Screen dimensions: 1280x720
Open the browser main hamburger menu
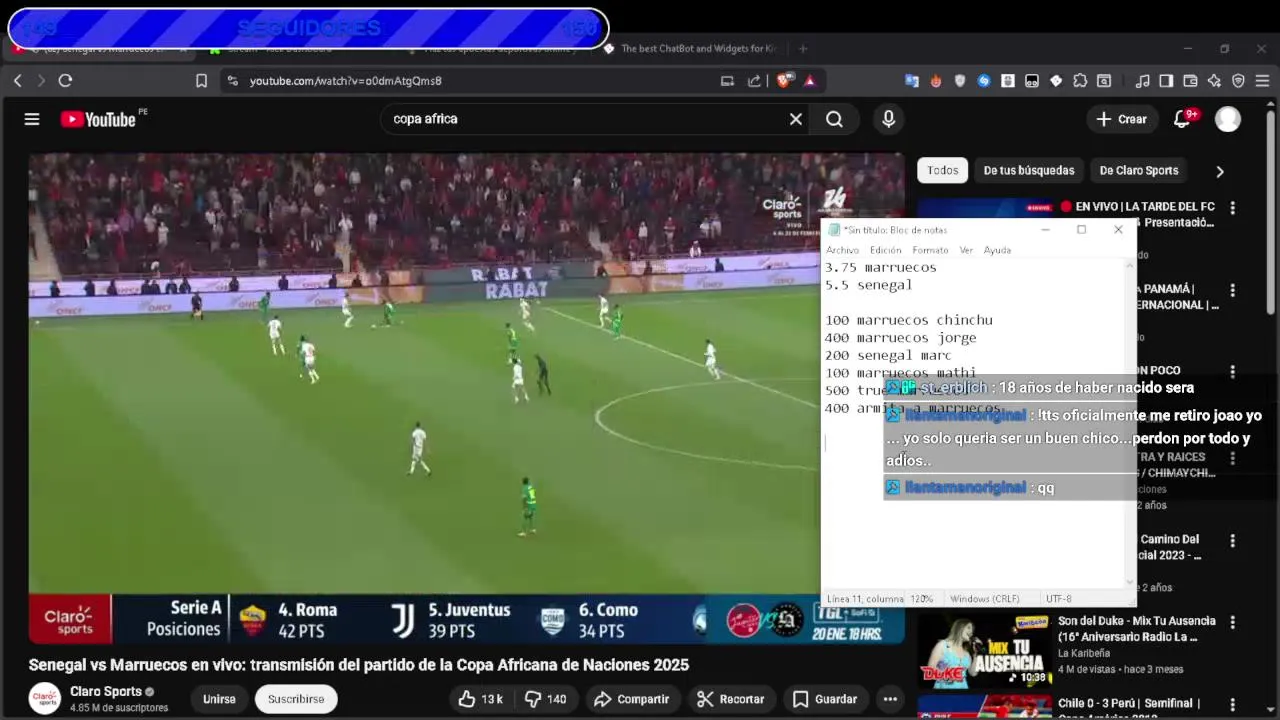1262,81
